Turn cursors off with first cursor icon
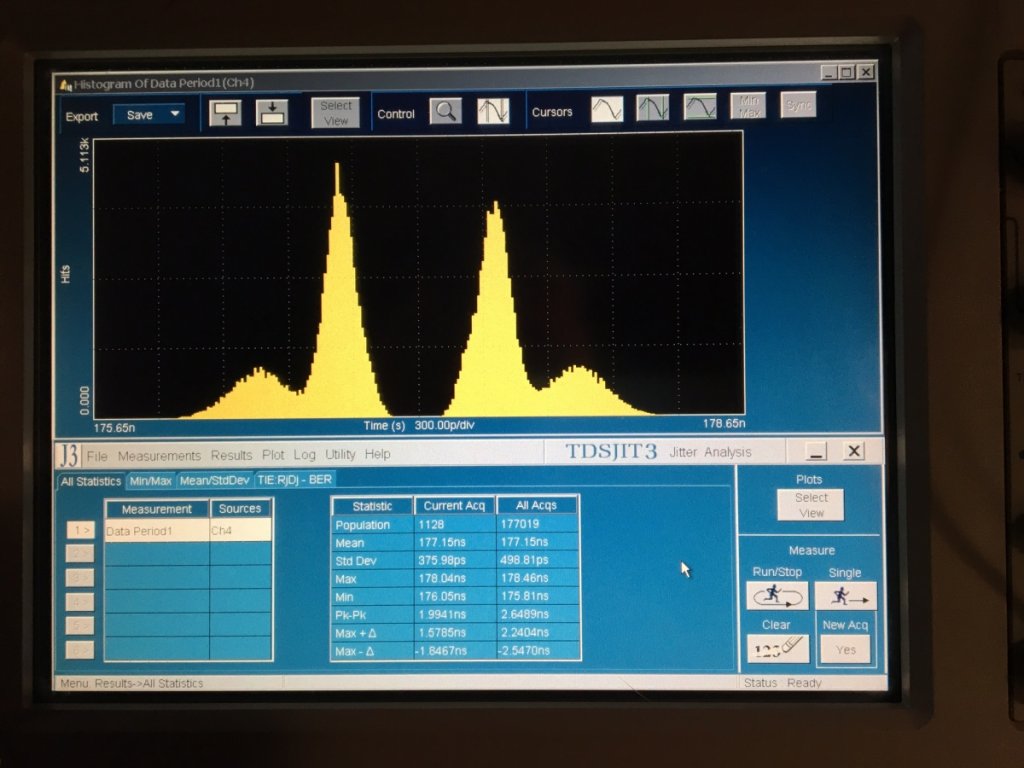This screenshot has height=768, width=1024. click(x=607, y=108)
